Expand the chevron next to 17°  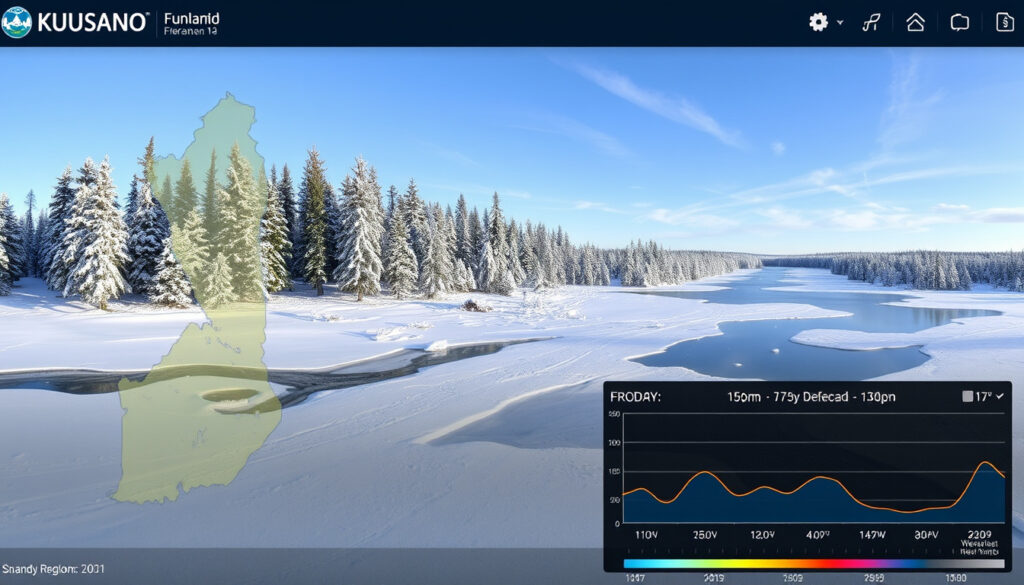pyautogui.click(x=1000, y=396)
